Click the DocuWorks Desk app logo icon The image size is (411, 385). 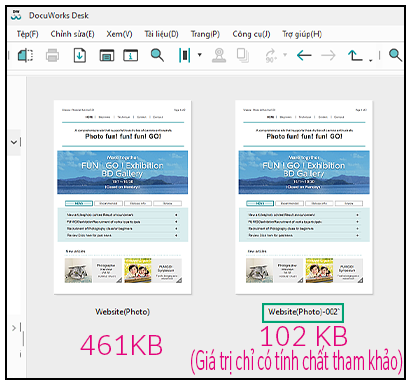16,15
